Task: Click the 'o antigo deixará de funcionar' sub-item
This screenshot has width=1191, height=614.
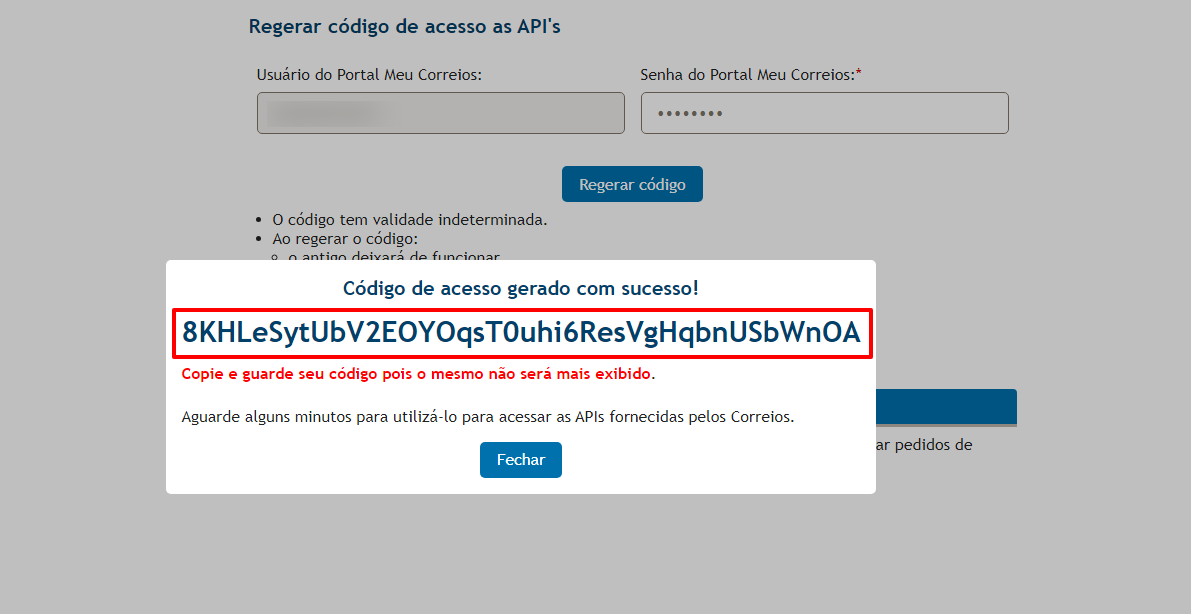Action: pos(393,256)
